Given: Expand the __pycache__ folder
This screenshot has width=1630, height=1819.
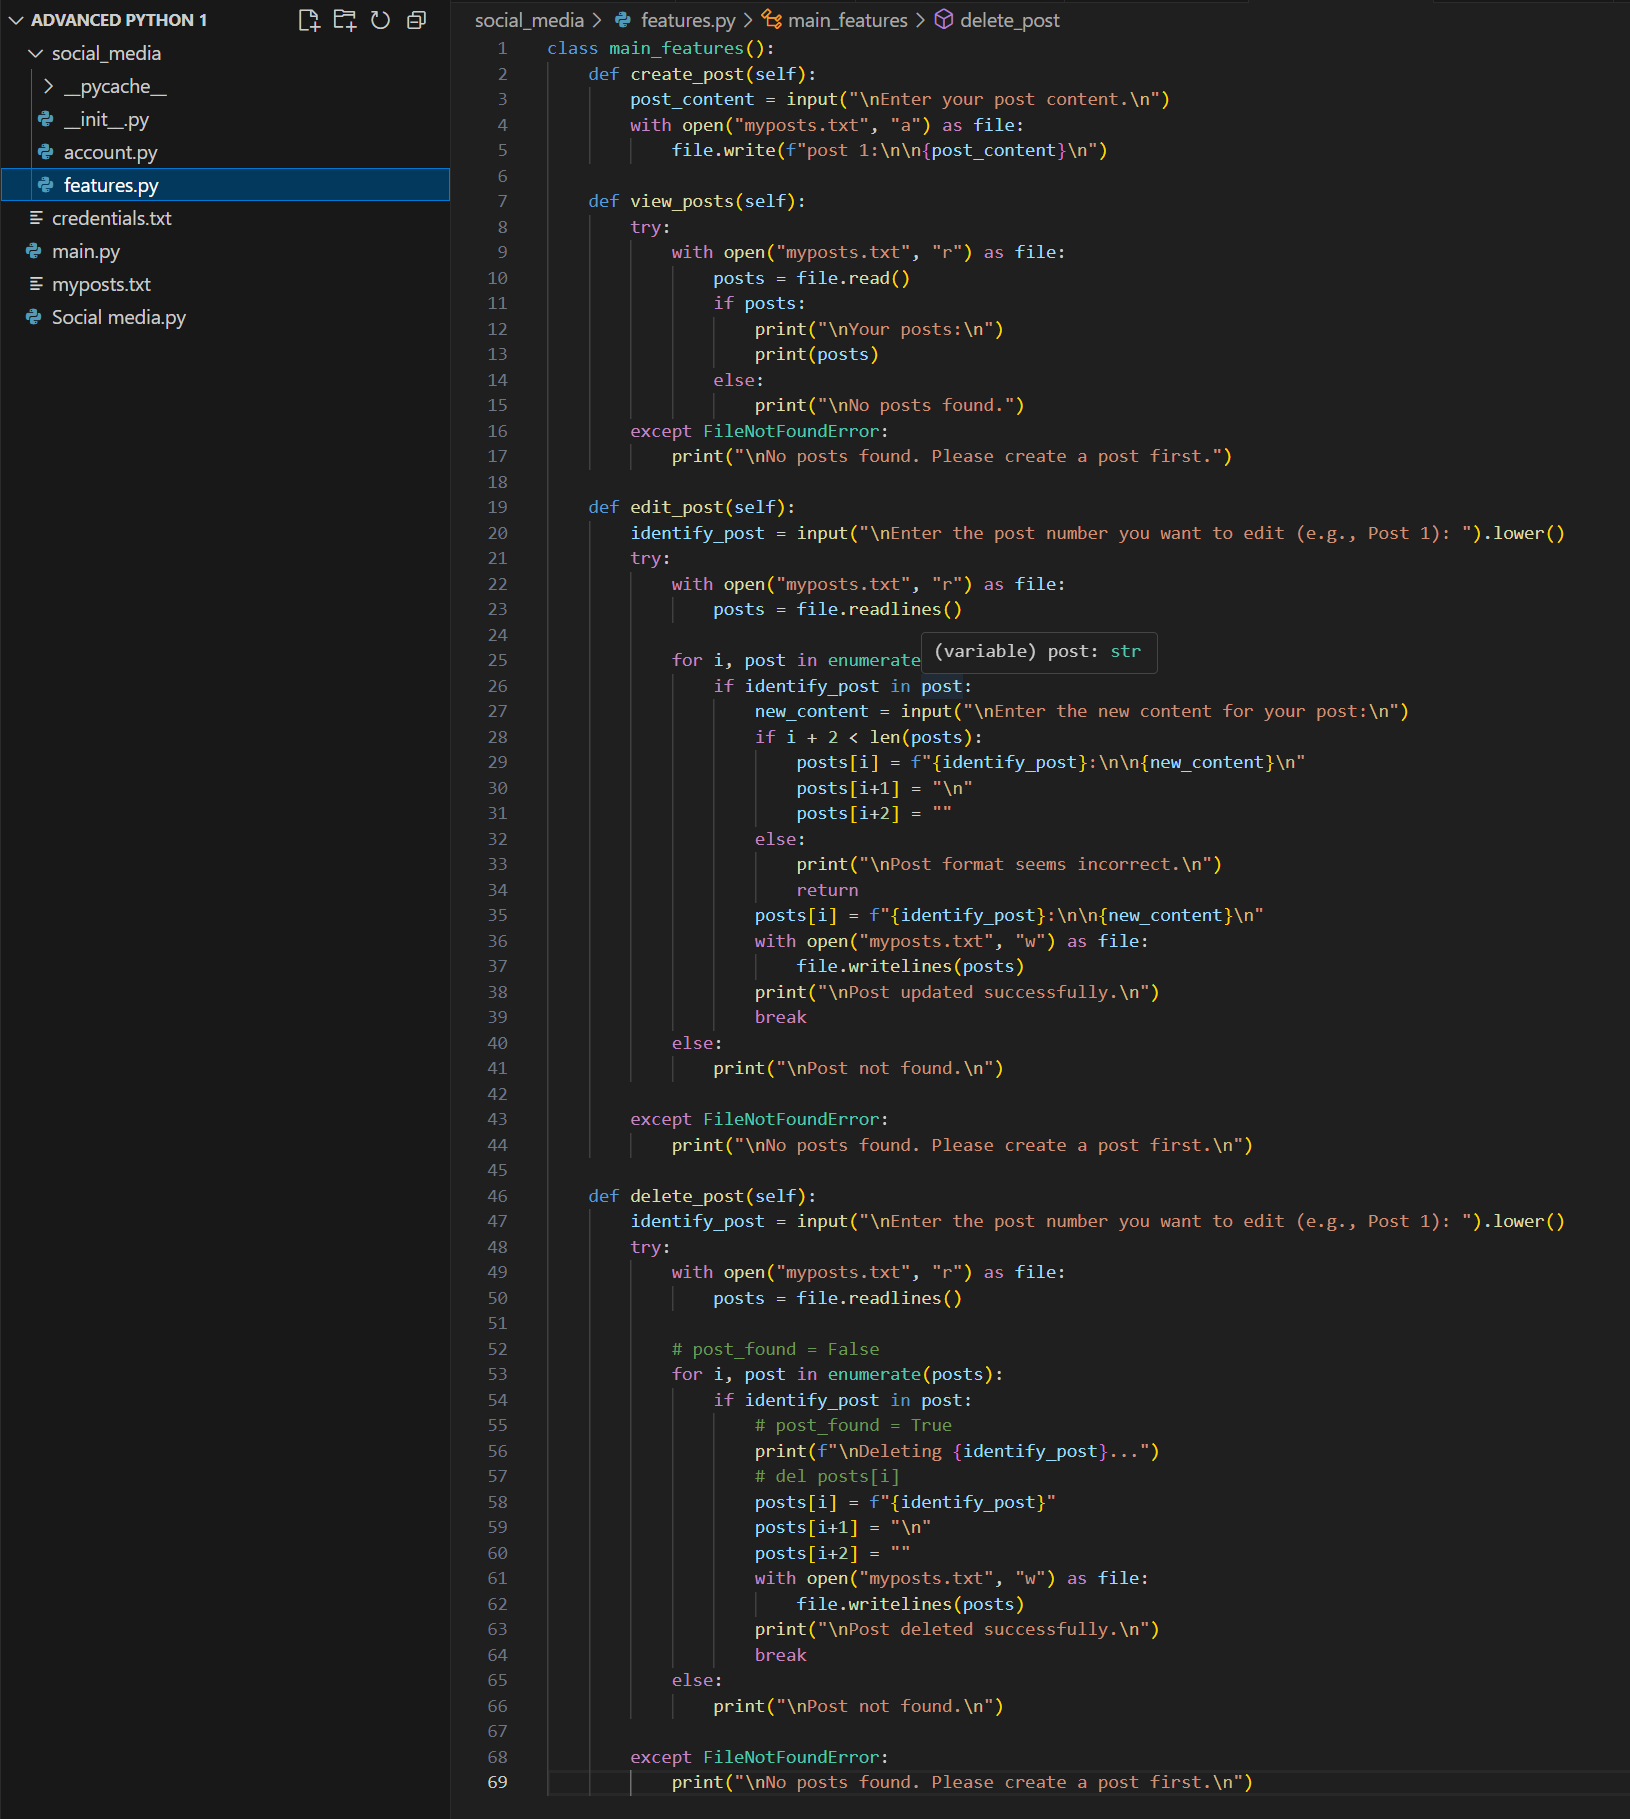Looking at the screenshot, I should (48, 87).
